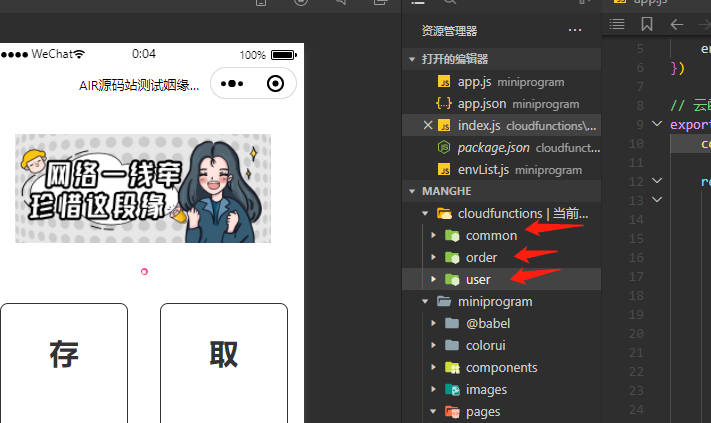The height and width of the screenshot is (423, 711).
Task: Select index.js cloudfunctions in open editors
Action: coord(501,125)
